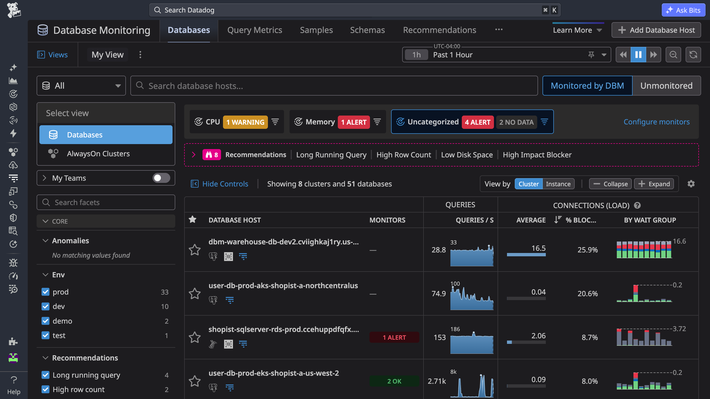
Task: Filter by Uncategorized monitor funnel icon
Action: click(x=544, y=122)
